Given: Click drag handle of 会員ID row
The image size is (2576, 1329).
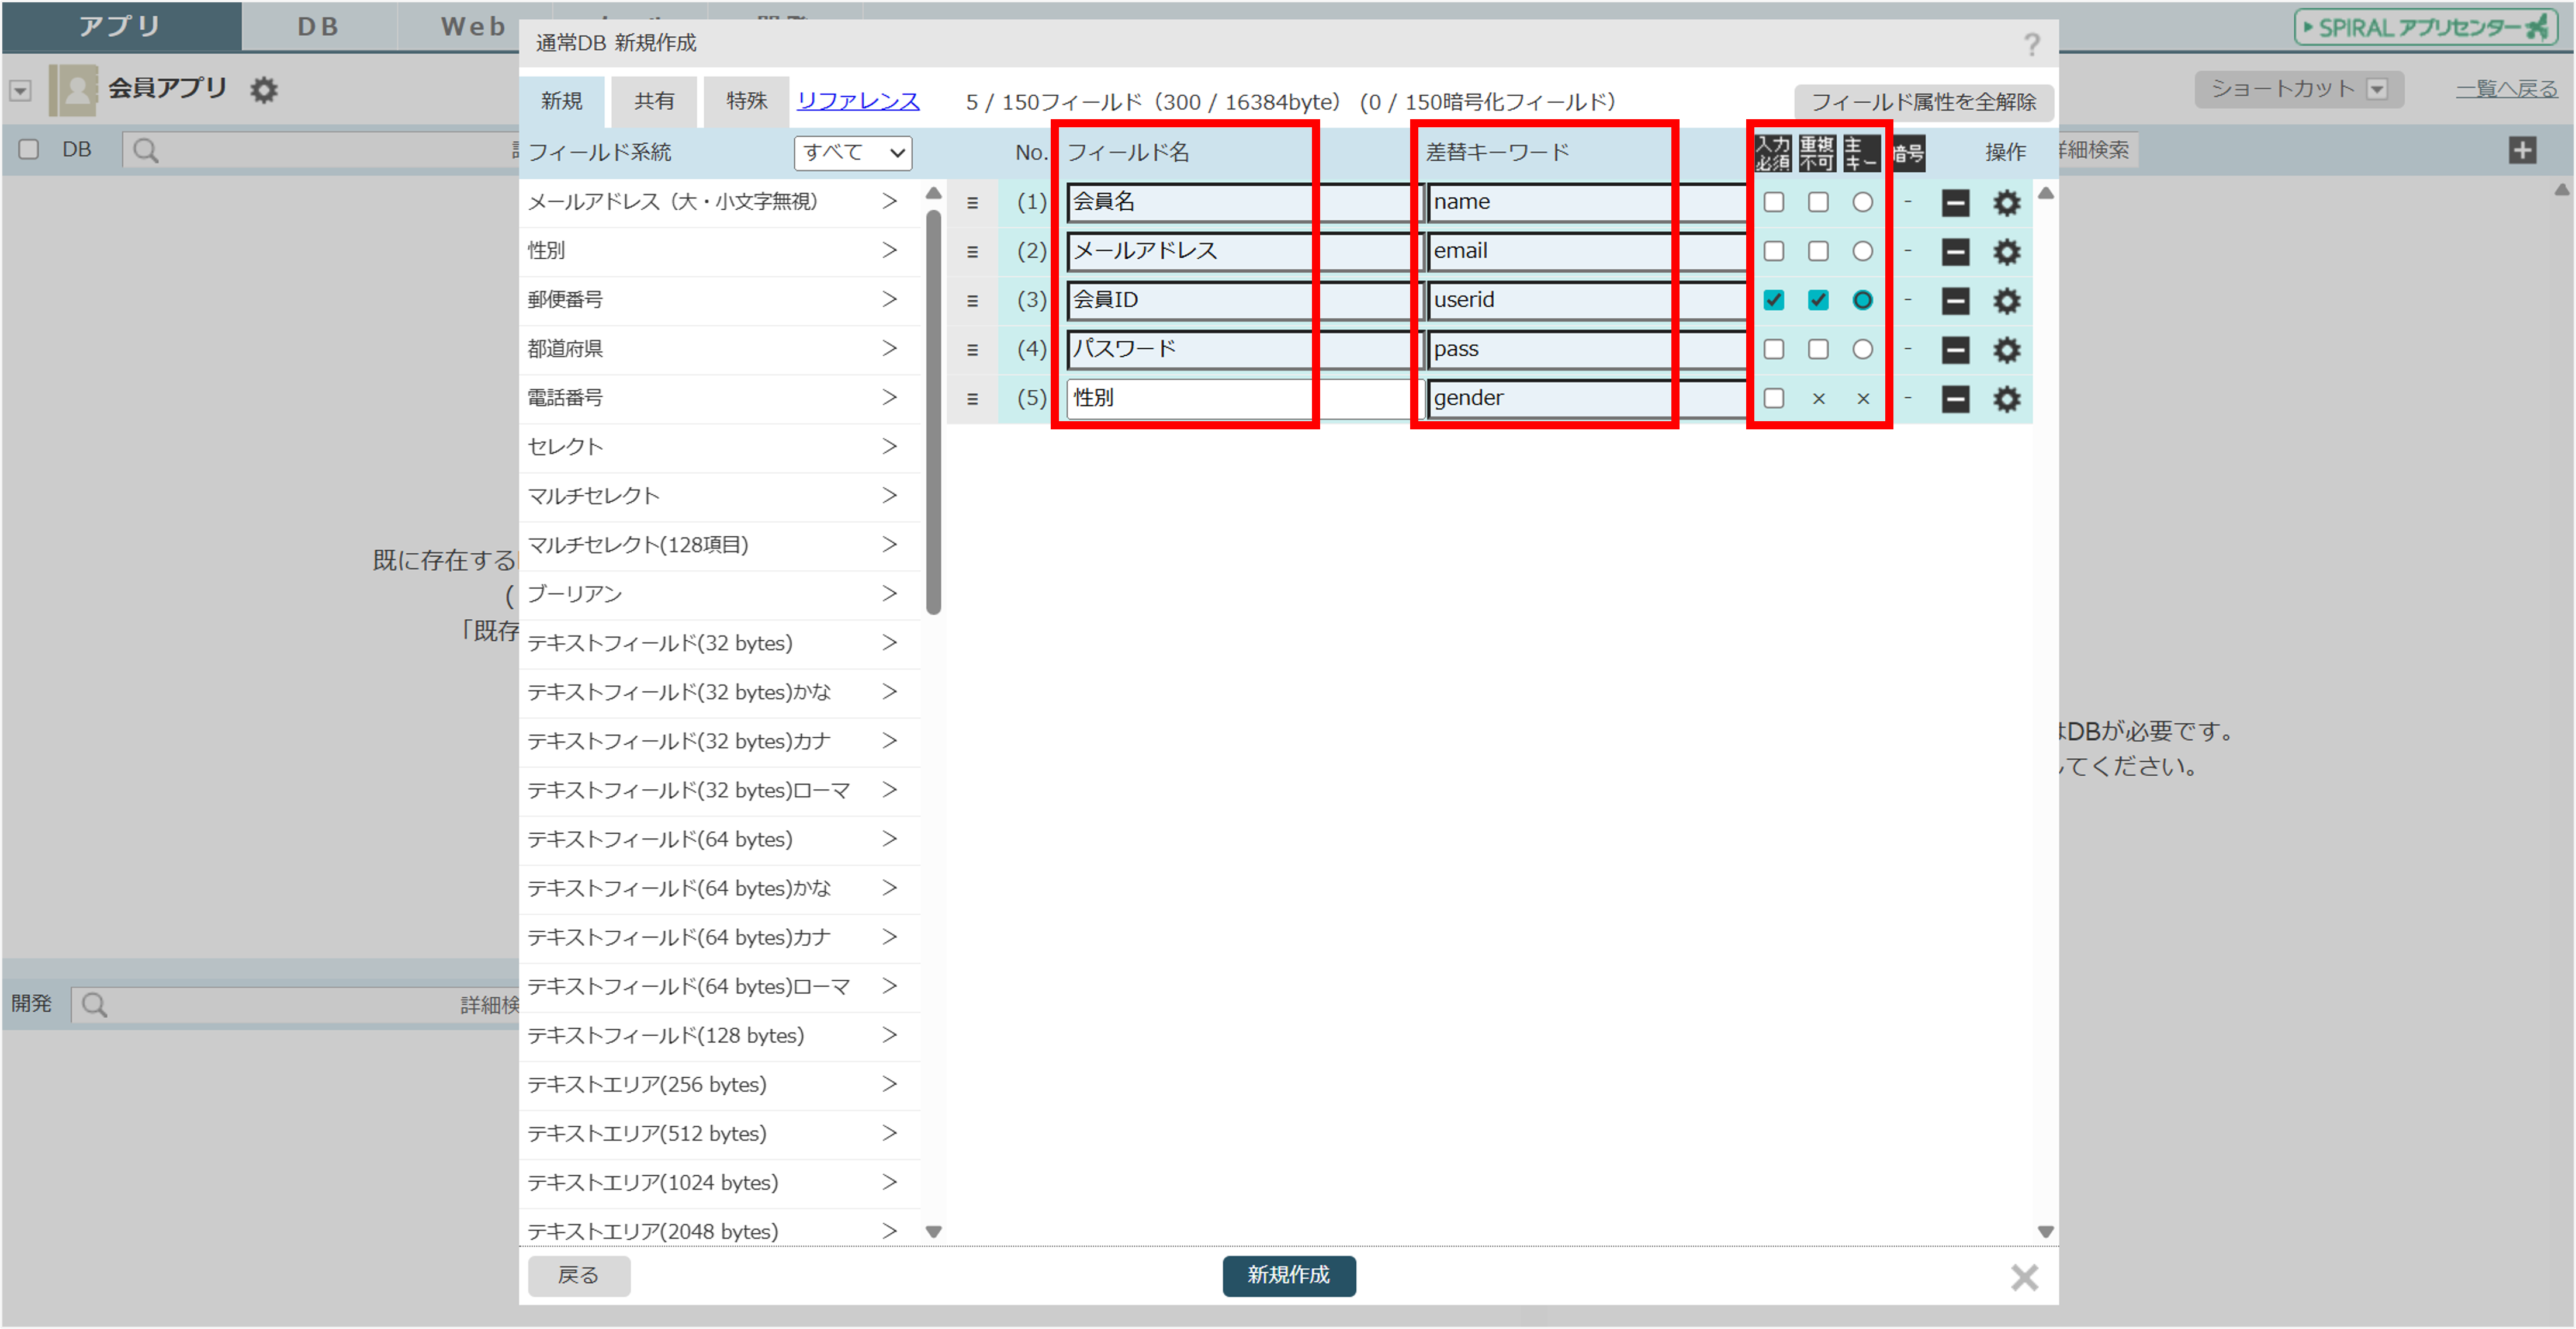Looking at the screenshot, I should [972, 301].
